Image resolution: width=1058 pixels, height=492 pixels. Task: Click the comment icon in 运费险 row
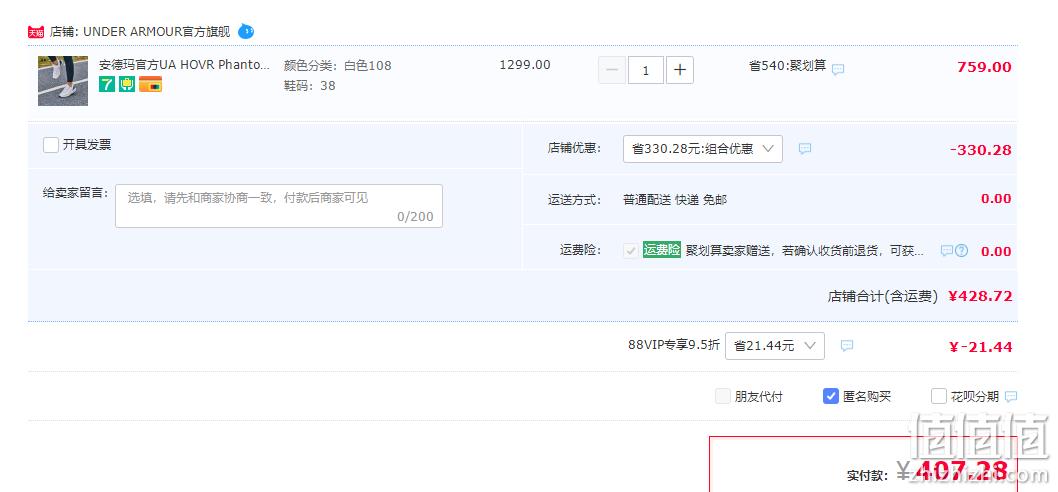(947, 251)
